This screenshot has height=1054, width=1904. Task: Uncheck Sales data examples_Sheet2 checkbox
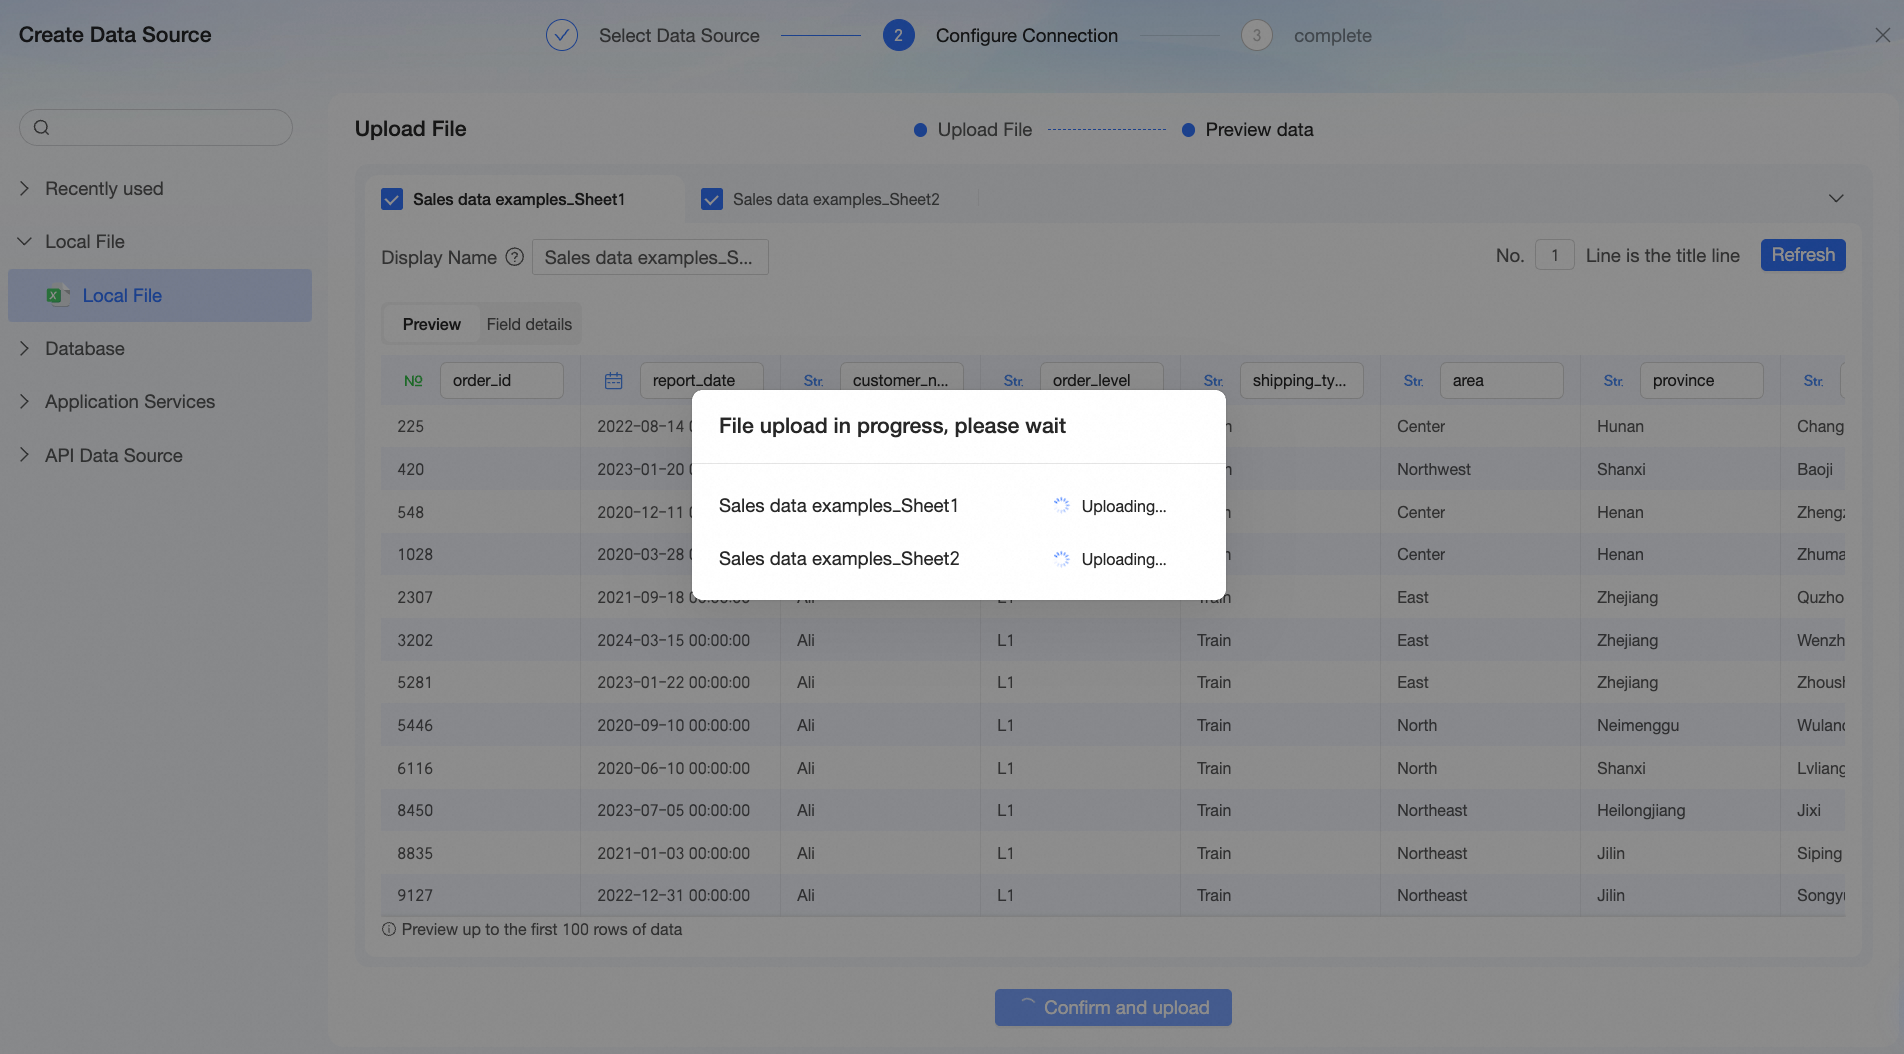point(712,199)
